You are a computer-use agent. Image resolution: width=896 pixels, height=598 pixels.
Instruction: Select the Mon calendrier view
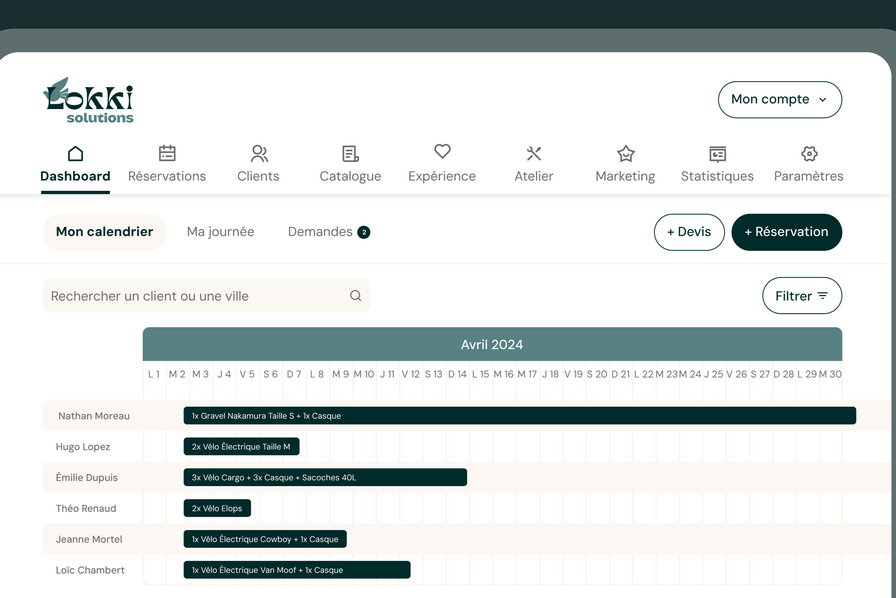coord(105,232)
